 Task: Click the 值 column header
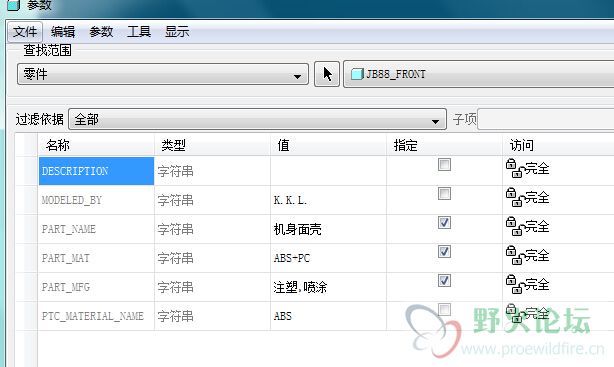tap(328, 145)
